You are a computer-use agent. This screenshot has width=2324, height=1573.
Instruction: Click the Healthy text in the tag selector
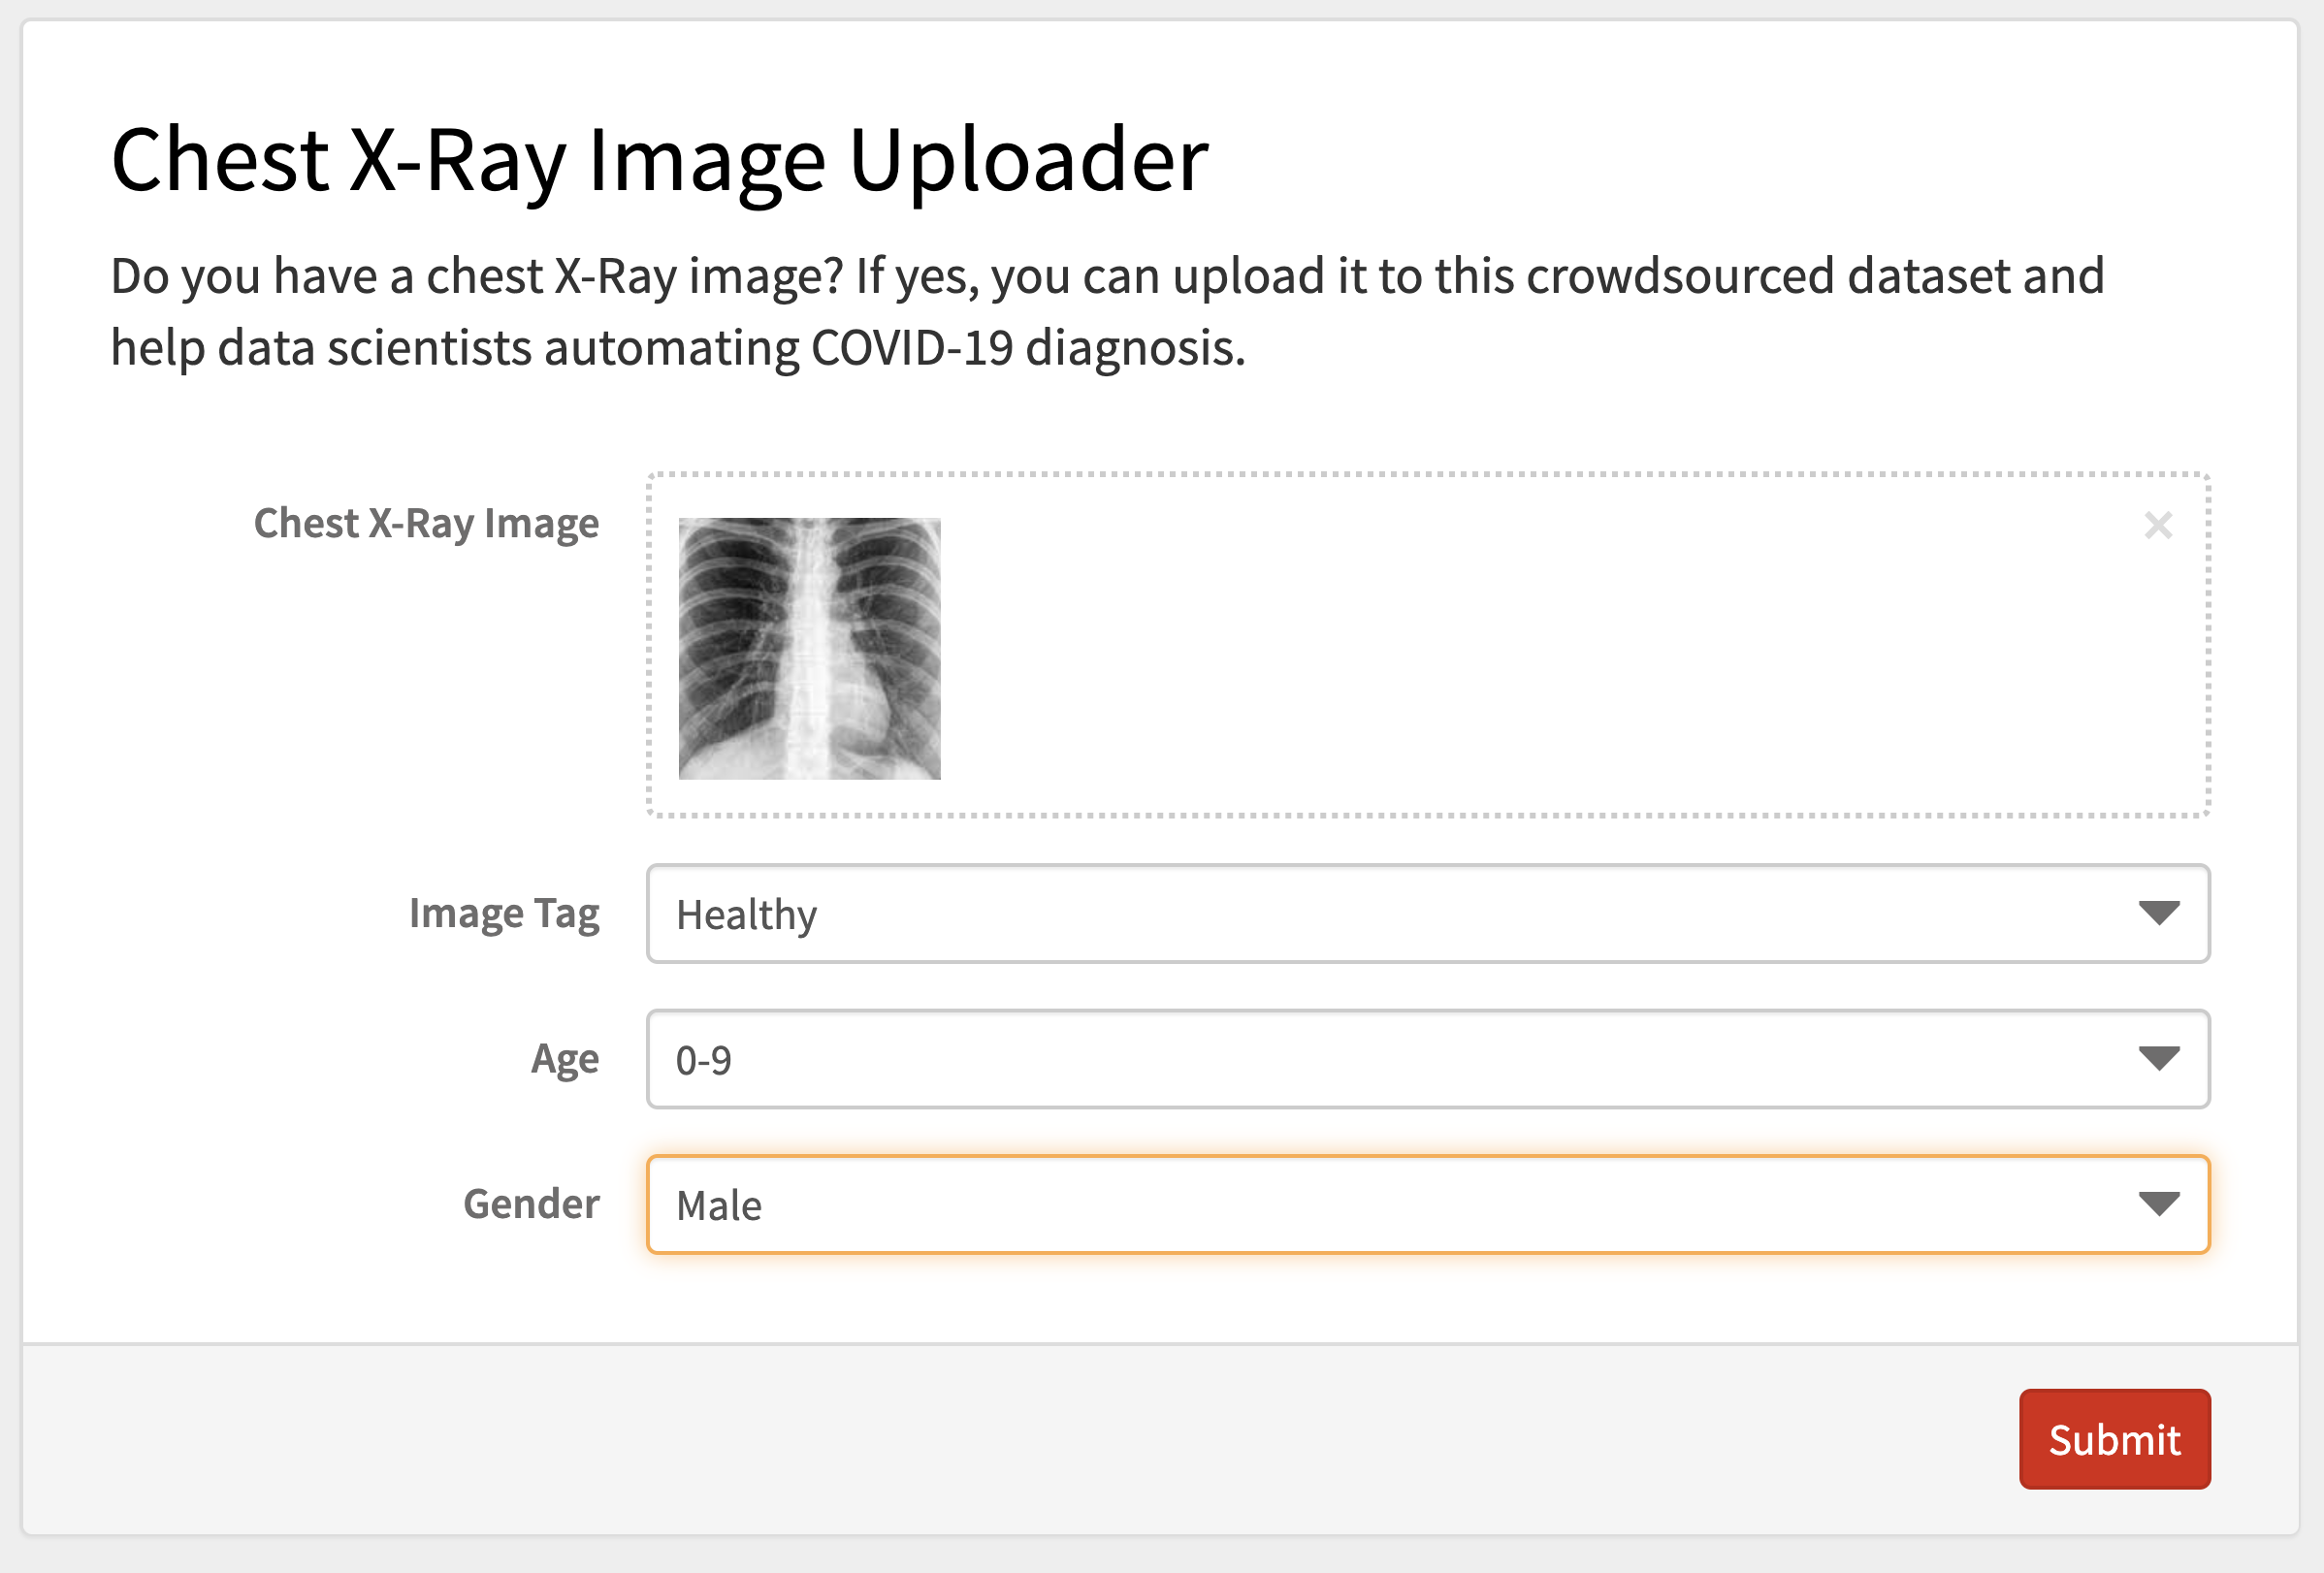point(746,915)
